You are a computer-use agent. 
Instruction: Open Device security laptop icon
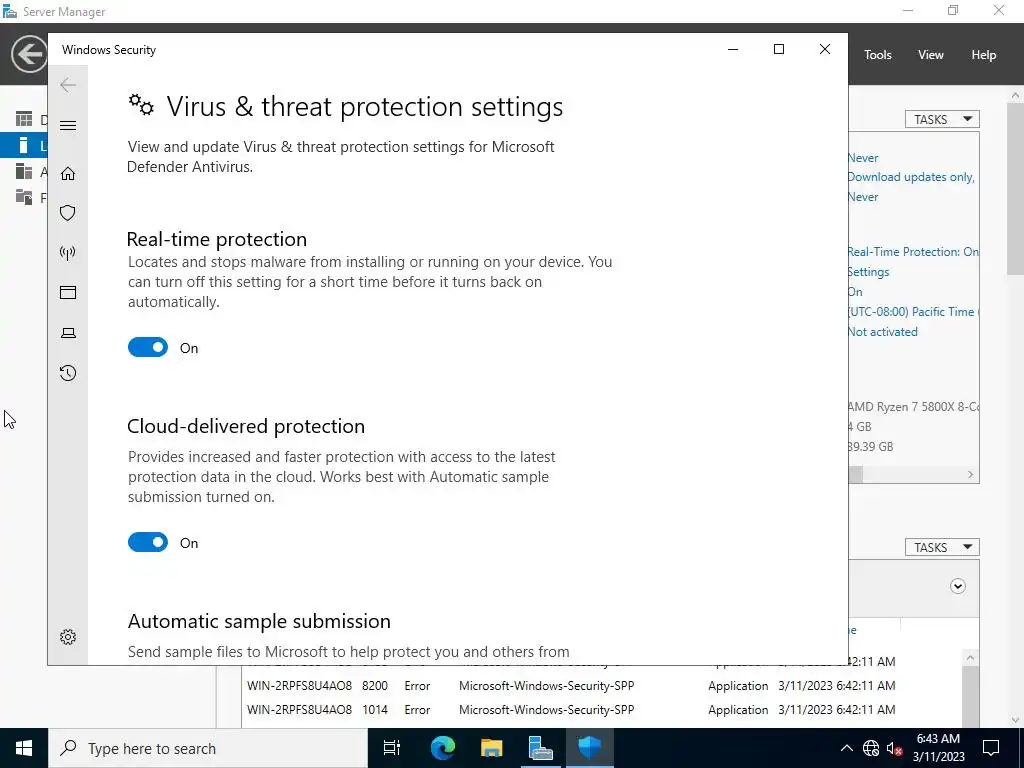(x=68, y=333)
